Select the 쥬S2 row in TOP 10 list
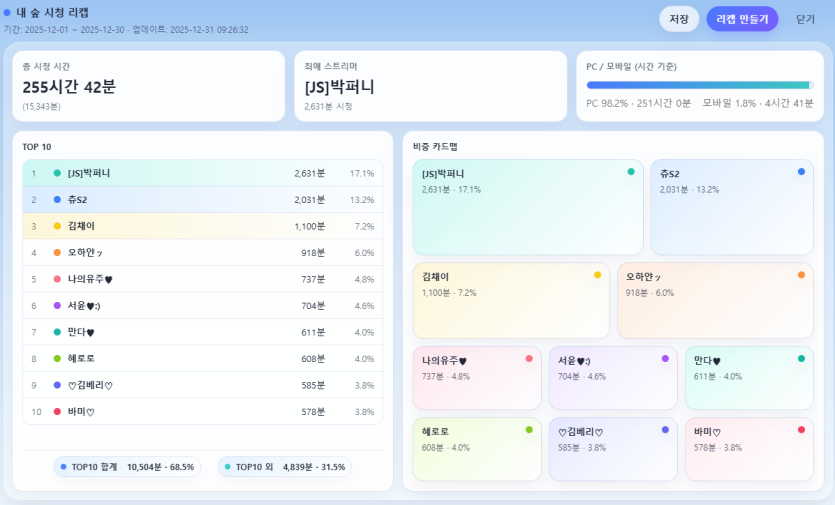Screen dimensions: 835x505 click(x=202, y=199)
